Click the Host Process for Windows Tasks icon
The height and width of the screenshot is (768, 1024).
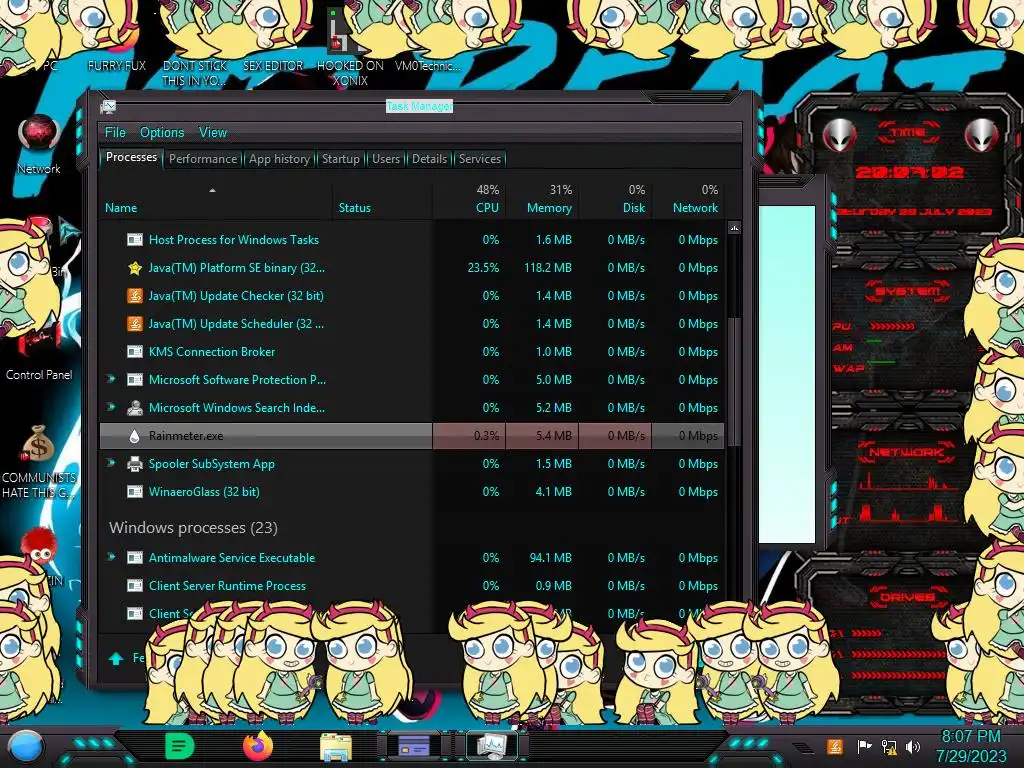(x=135, y=240)
